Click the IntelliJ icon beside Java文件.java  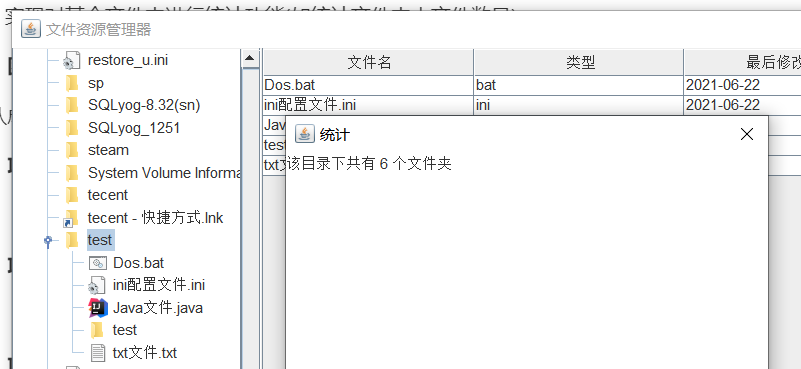click(98, 308)
